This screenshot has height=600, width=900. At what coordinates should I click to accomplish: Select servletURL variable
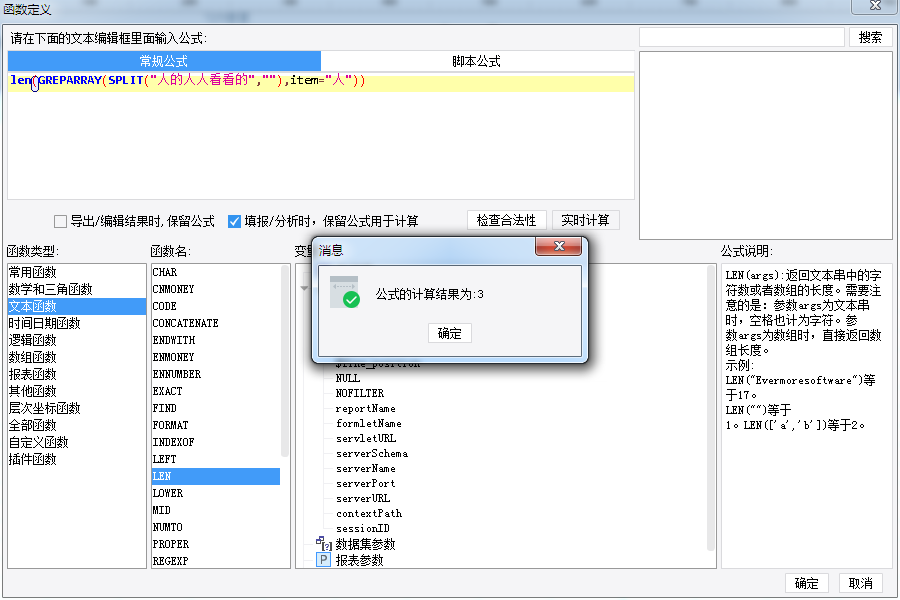(x=366, y=438)
